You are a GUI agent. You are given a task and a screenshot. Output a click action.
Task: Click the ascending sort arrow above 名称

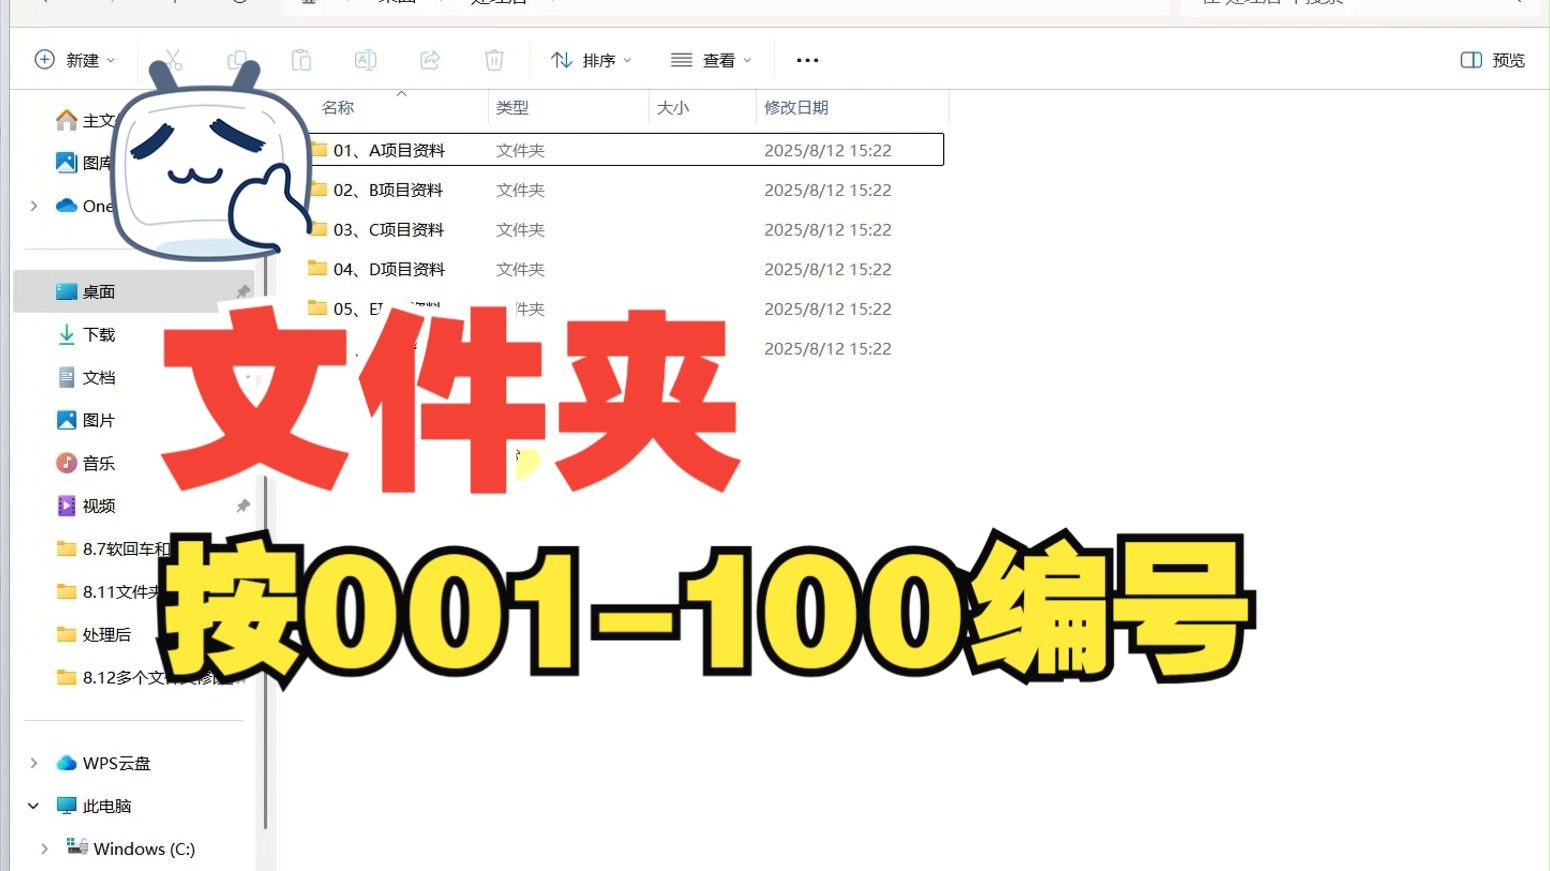pos(401,93)
